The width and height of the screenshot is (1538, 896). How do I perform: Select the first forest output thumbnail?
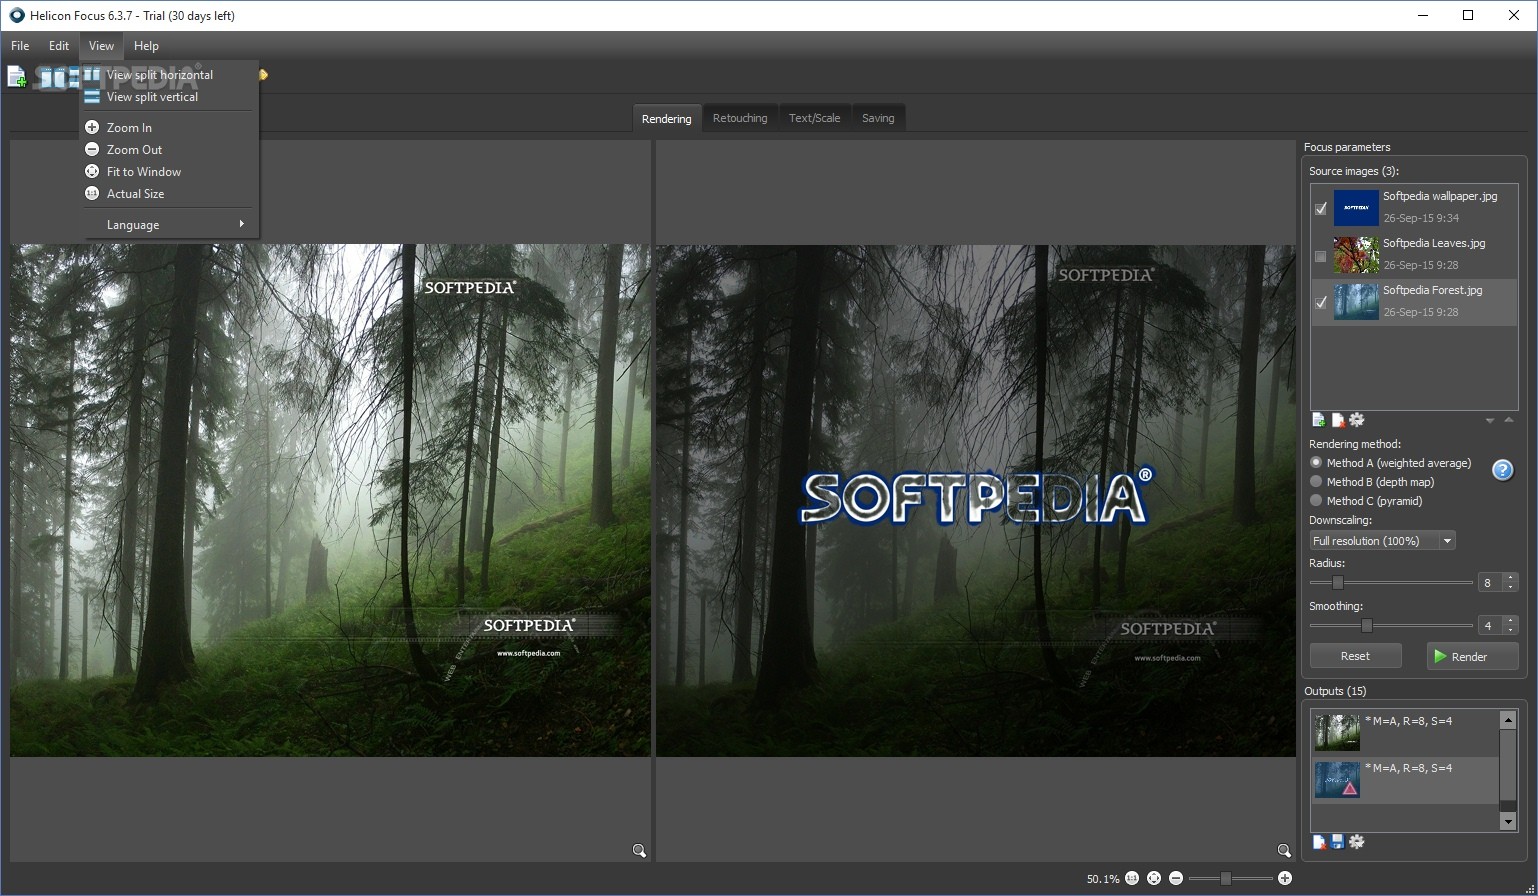click(1337, 733)
